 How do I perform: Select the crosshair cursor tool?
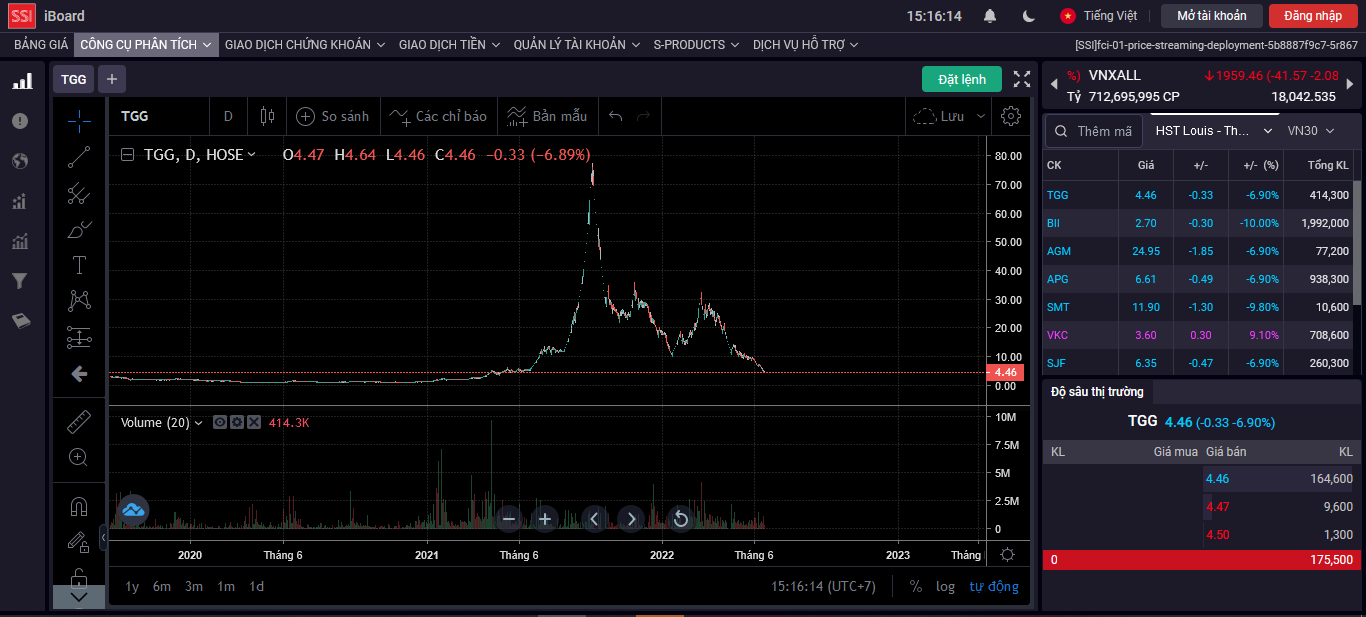click(79, 121)
